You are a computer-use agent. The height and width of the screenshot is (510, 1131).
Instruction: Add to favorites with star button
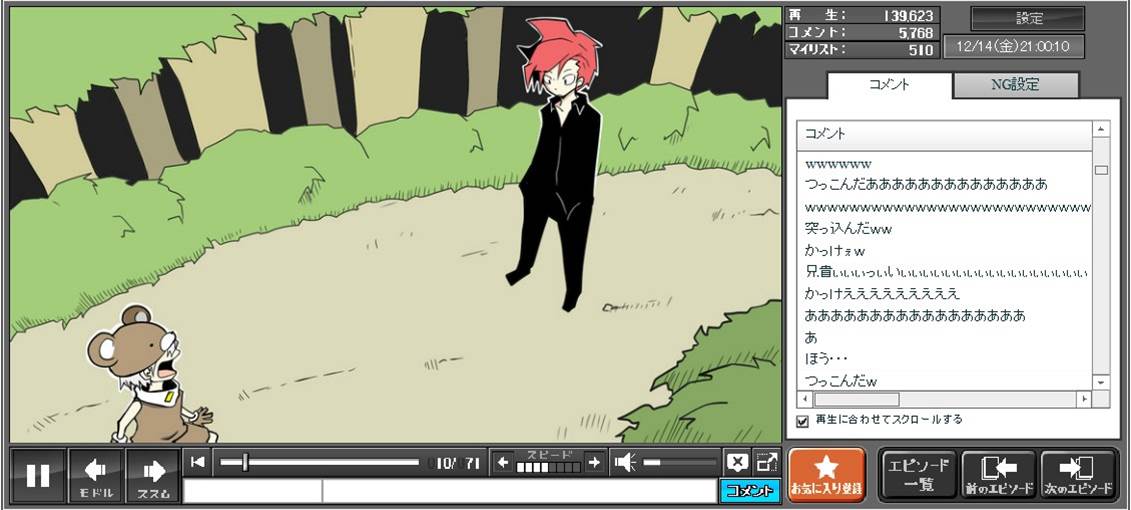coord(826,474)
